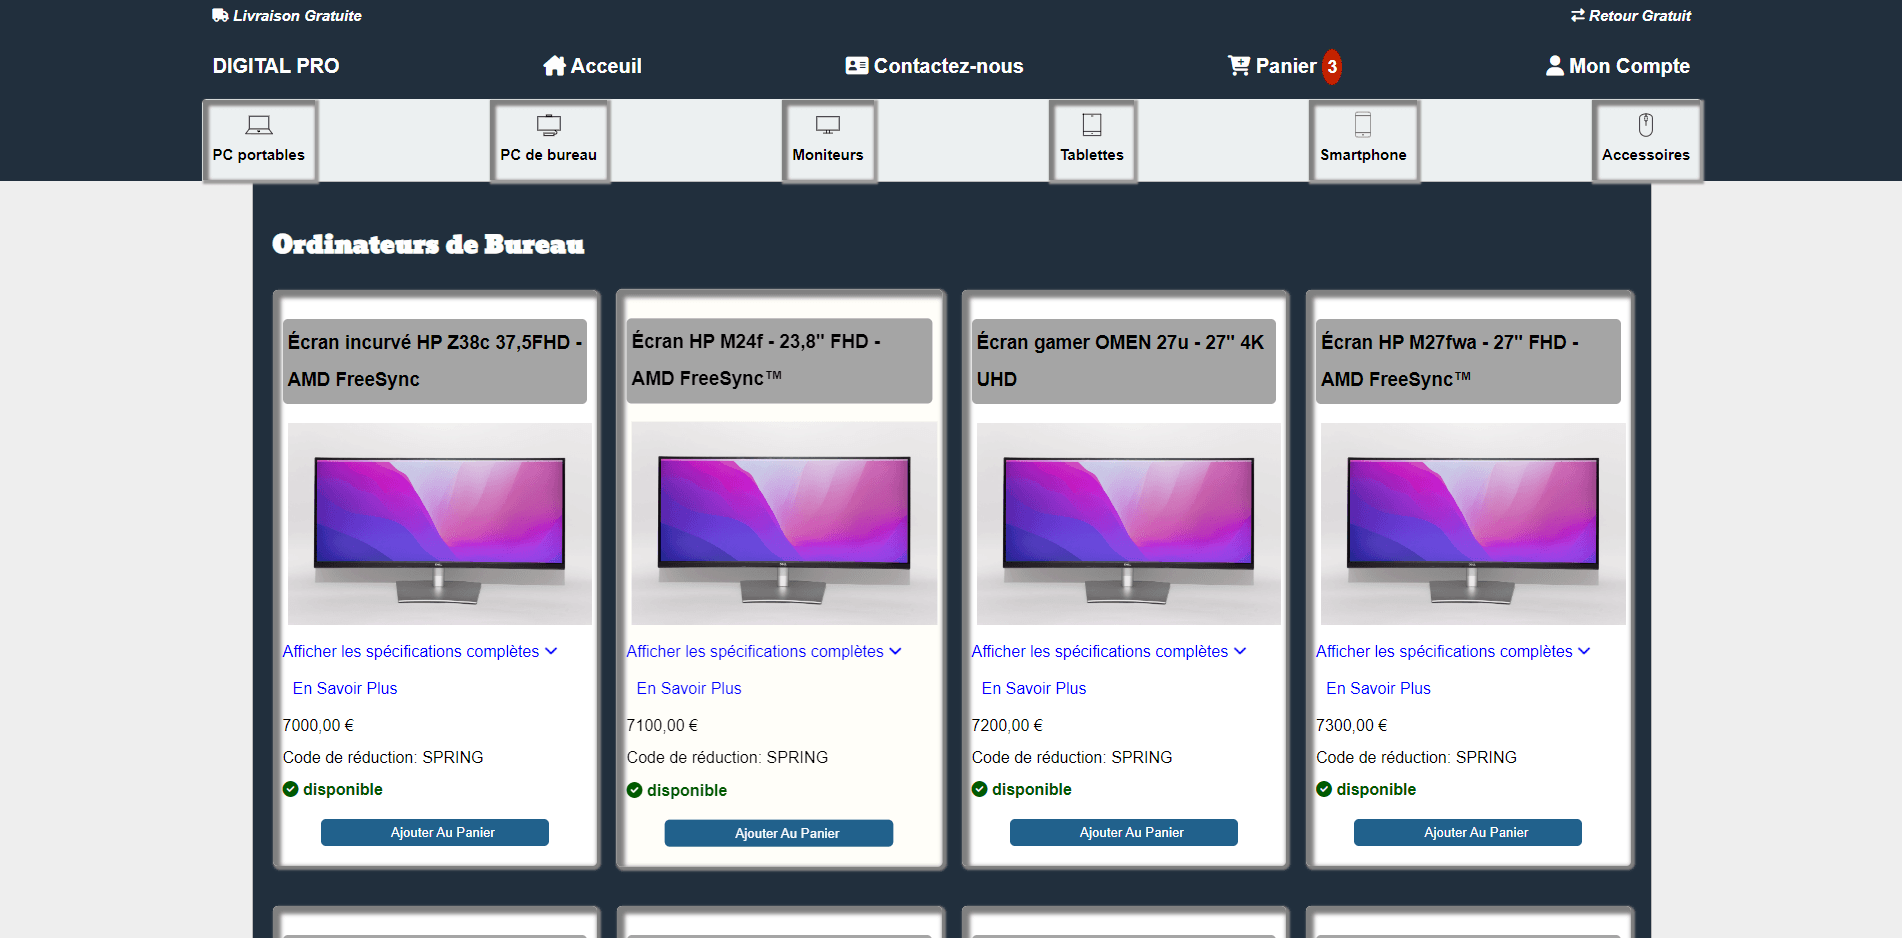Add HP Z38c monitor to cart
This screenshot has width=1902, height=938.
point(435,832)
